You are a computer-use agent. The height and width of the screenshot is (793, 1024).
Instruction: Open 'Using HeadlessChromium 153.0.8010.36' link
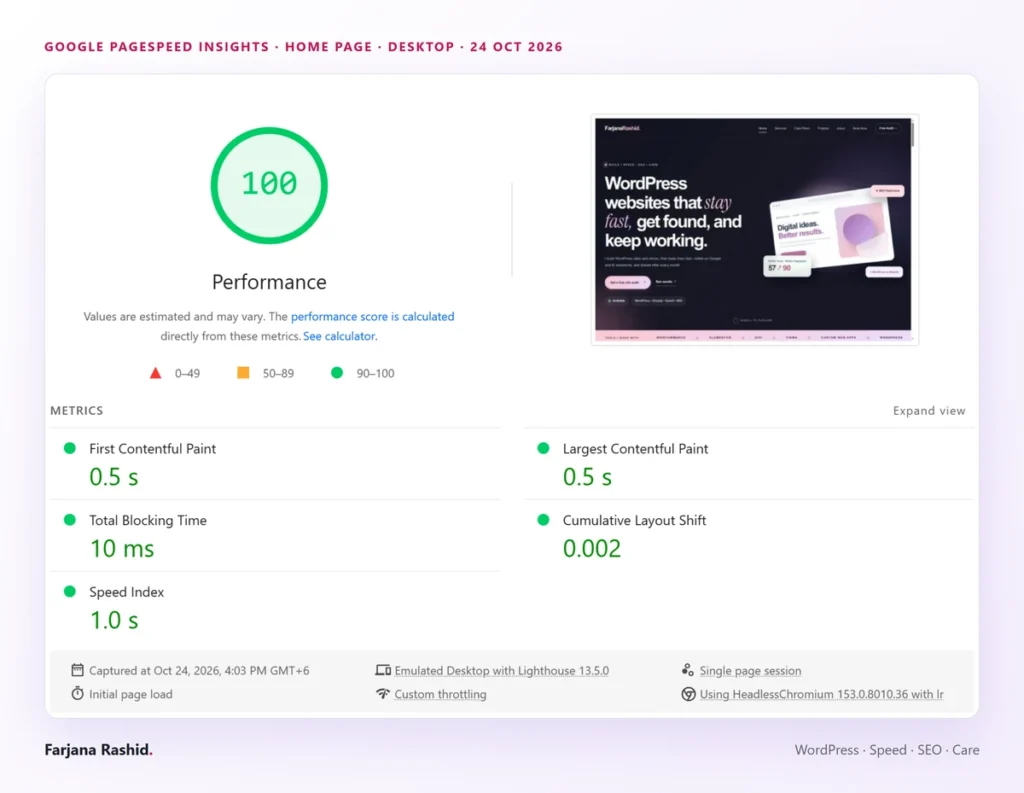(822, 694)
